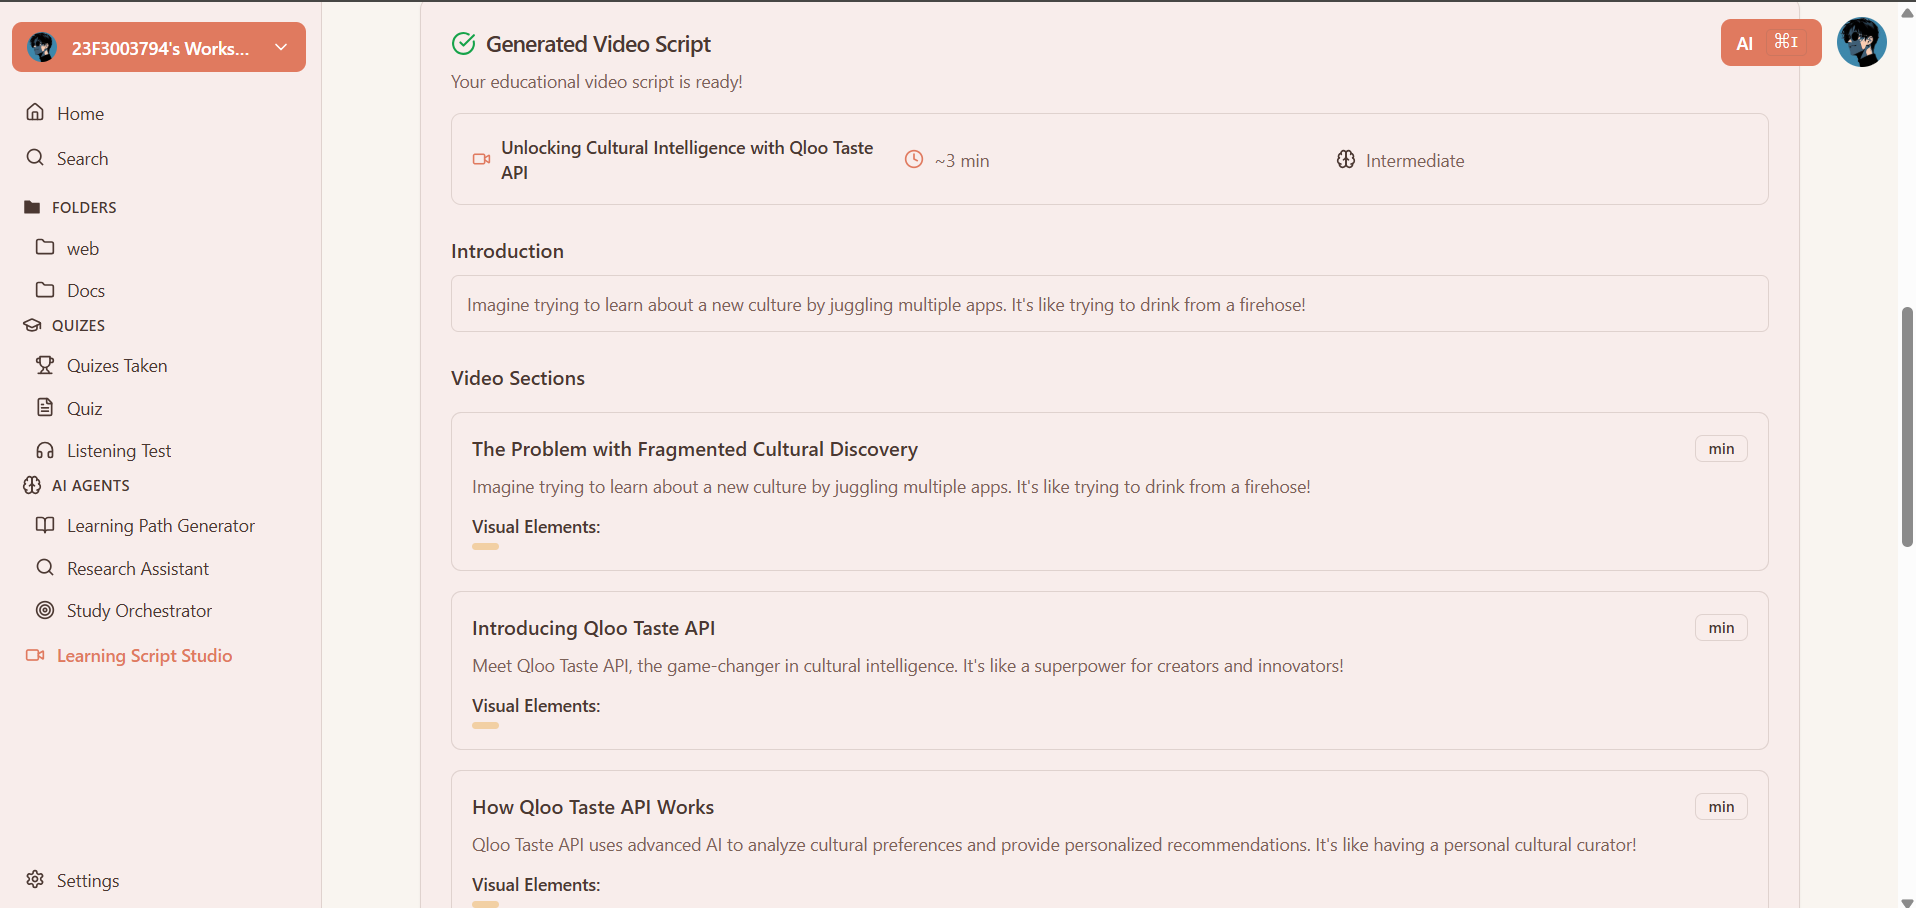The height and width of the screenshot is (908, 1916).
Task: Open Quizes Taken page
Action: 117,366
